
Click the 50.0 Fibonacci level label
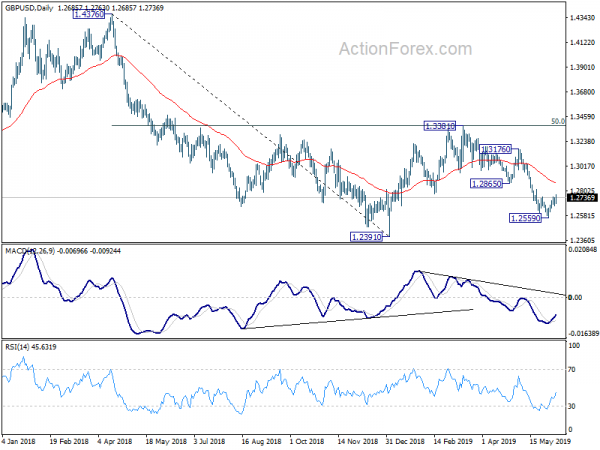point(558,121)
